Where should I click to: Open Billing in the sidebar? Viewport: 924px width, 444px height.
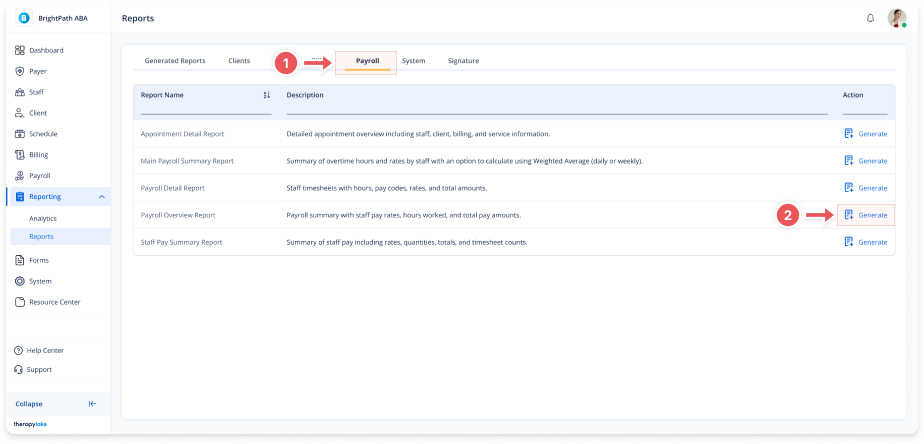[x=39, y=155]
